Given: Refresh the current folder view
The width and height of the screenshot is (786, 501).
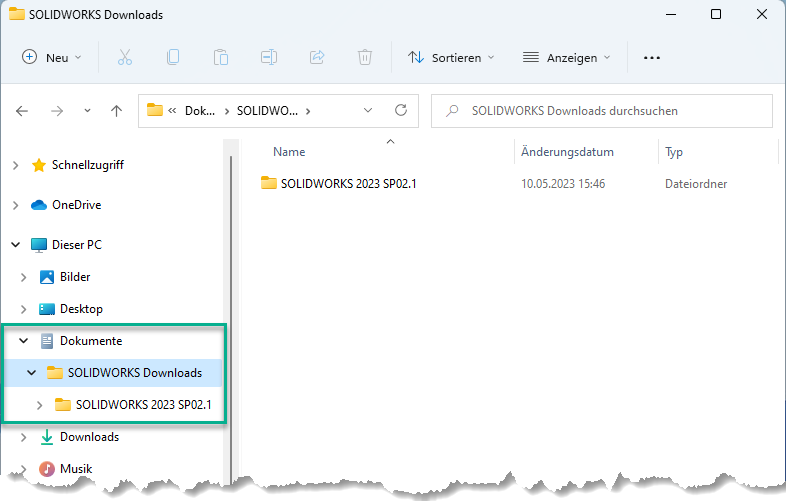Looking at the screenshot, I should click(401, 111).
